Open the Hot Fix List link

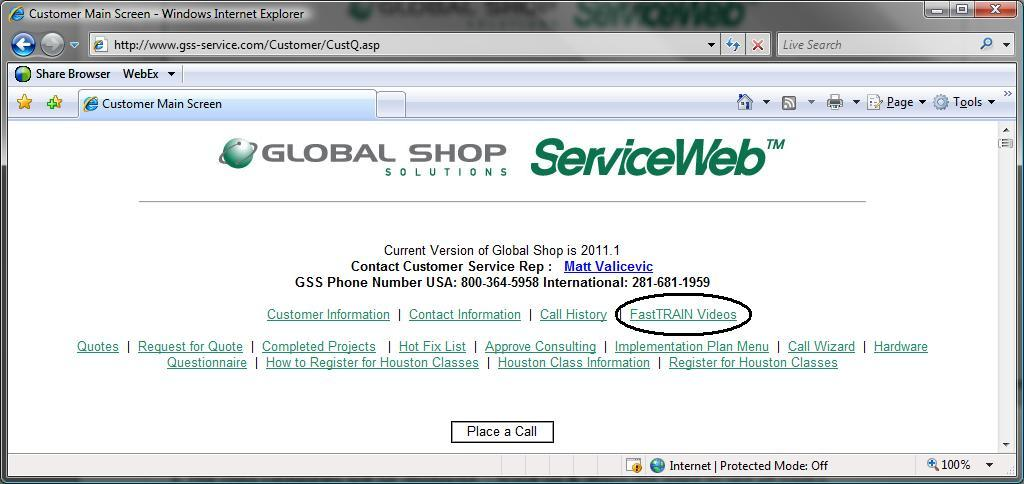click(x=432, y=347)
